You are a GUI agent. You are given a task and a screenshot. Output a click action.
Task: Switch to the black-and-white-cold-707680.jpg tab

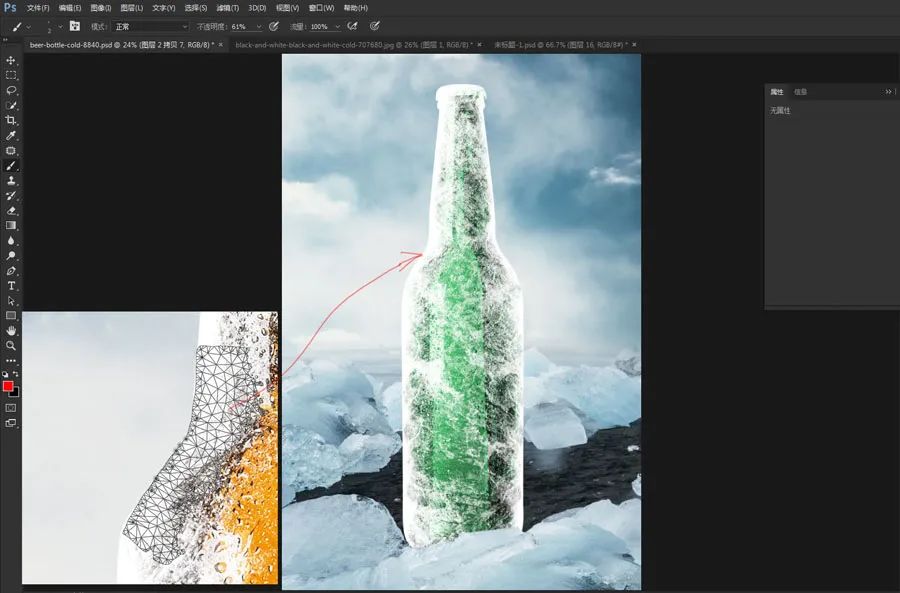[x=354, y=45]
